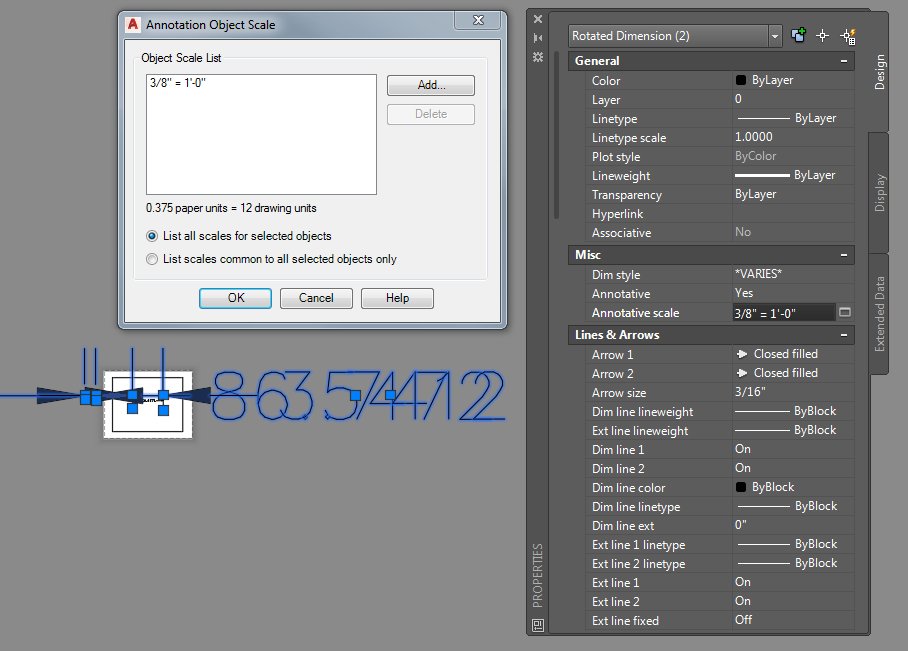Click the disabled Delete button
The width and height of the screenshot is (908, 651).
pyautogui.click(x=431, y=114)
